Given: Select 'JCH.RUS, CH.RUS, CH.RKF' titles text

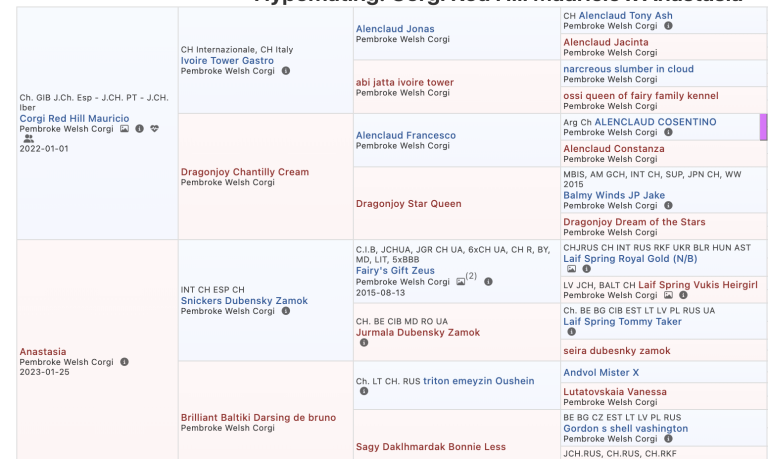Looking at the screenshot, I should (x=620, y=454).
